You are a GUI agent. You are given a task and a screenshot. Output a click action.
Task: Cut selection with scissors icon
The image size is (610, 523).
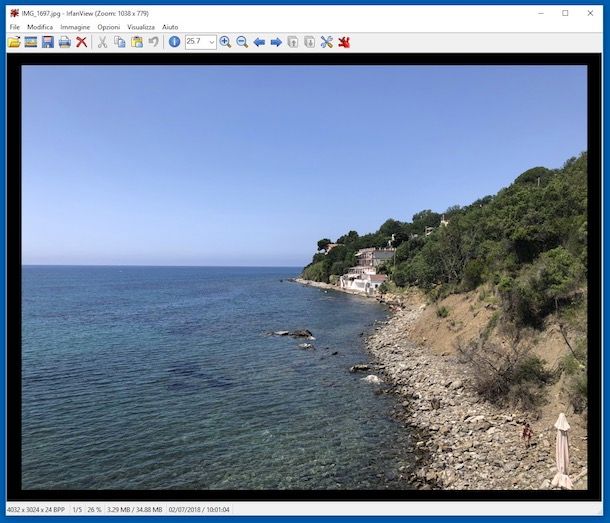tap(102, 42)
